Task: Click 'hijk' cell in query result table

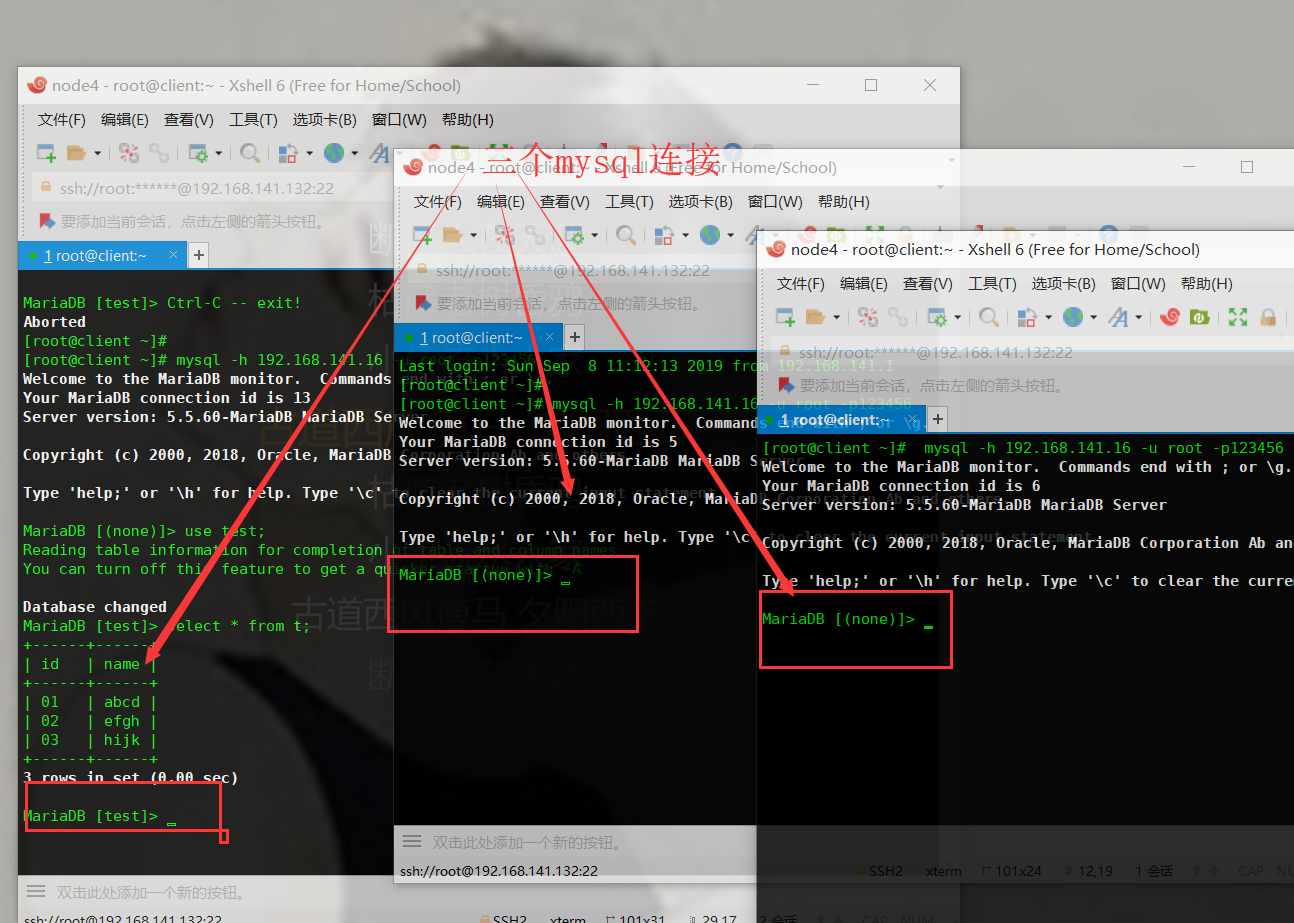Action: [122, 740]
